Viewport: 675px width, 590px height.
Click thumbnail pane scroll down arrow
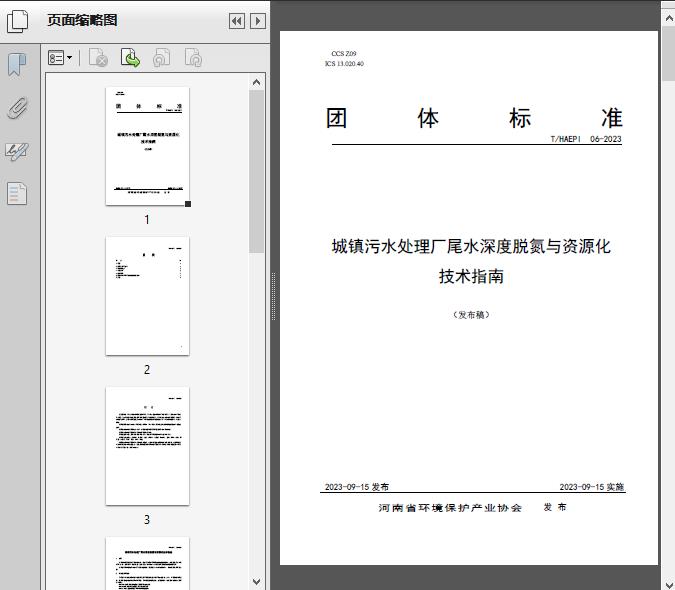tap(257, 582)
